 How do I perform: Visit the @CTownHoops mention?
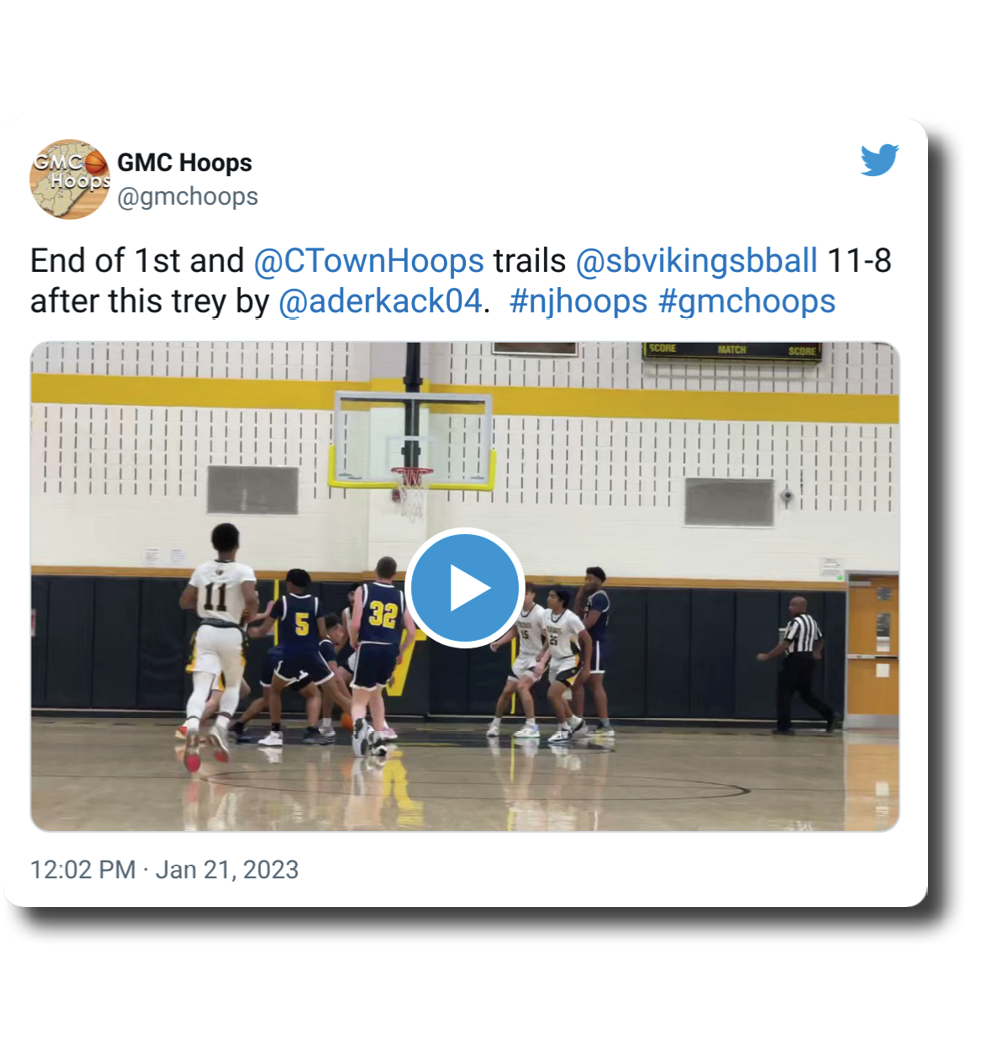[x=368, y=261]
